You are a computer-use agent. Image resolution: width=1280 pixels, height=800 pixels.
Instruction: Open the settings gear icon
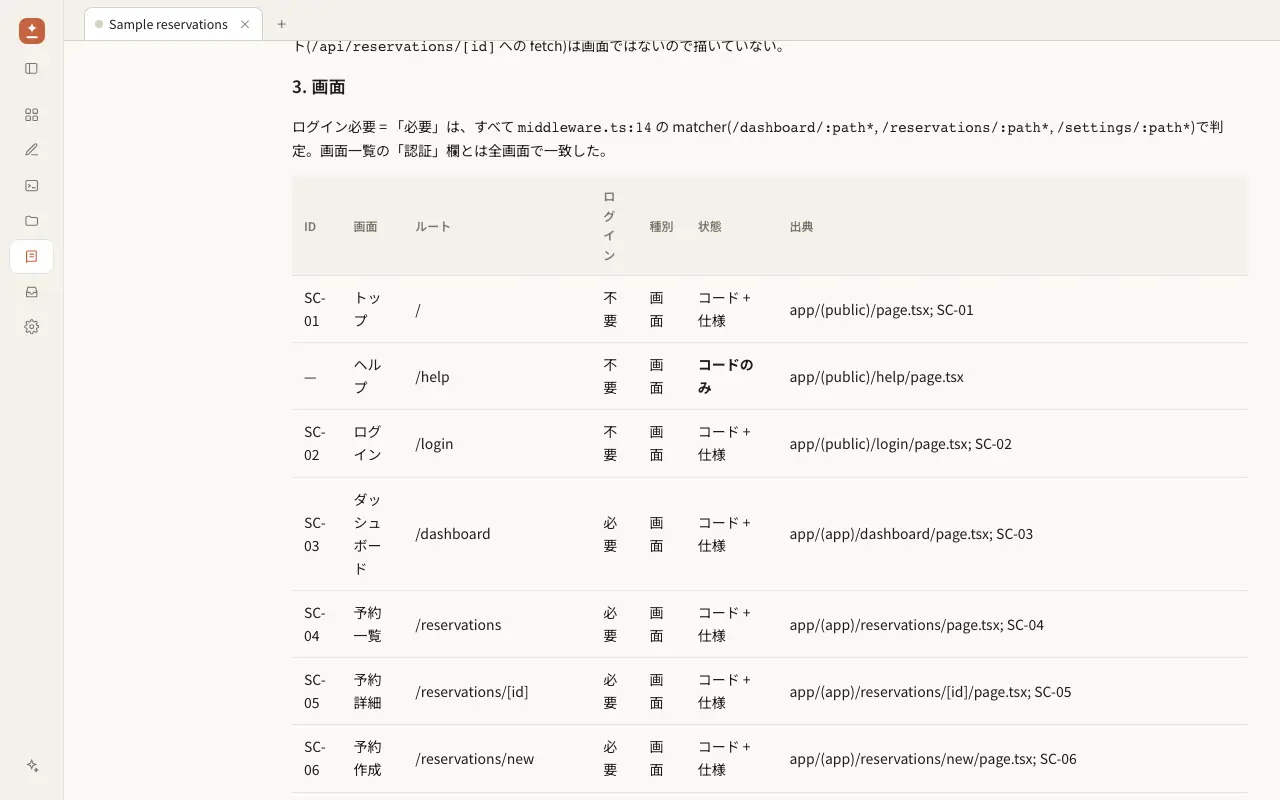tap(32, 327)
